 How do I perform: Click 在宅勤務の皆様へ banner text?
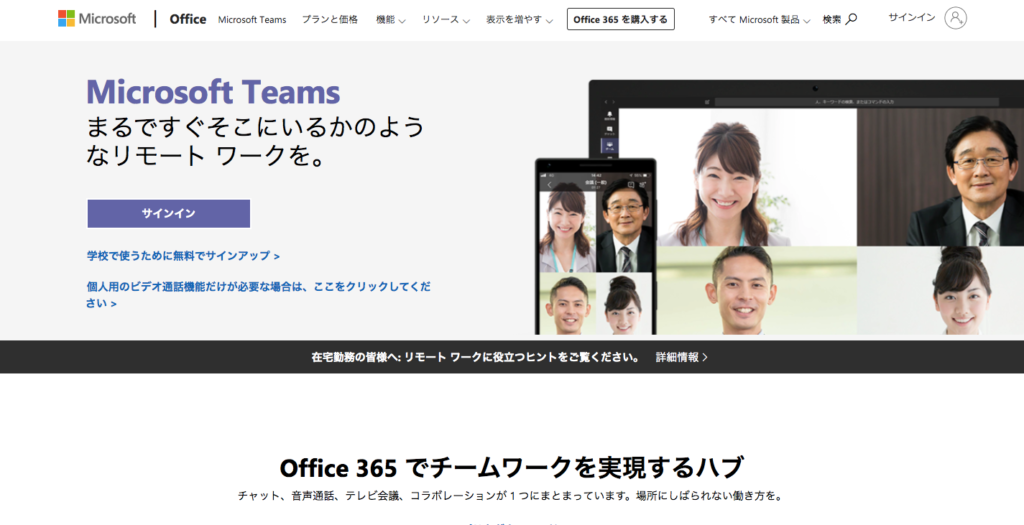tap(475, 357)
